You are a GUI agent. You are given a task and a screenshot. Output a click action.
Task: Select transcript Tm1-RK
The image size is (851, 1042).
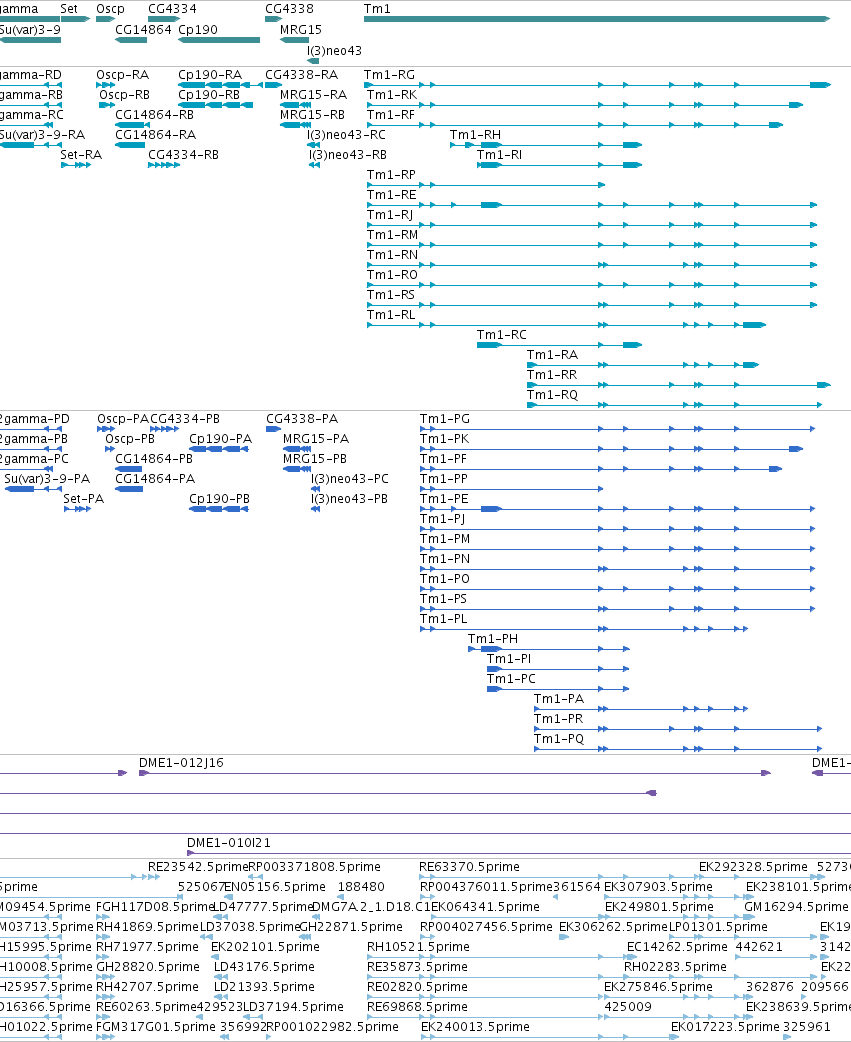pos(585,105)
